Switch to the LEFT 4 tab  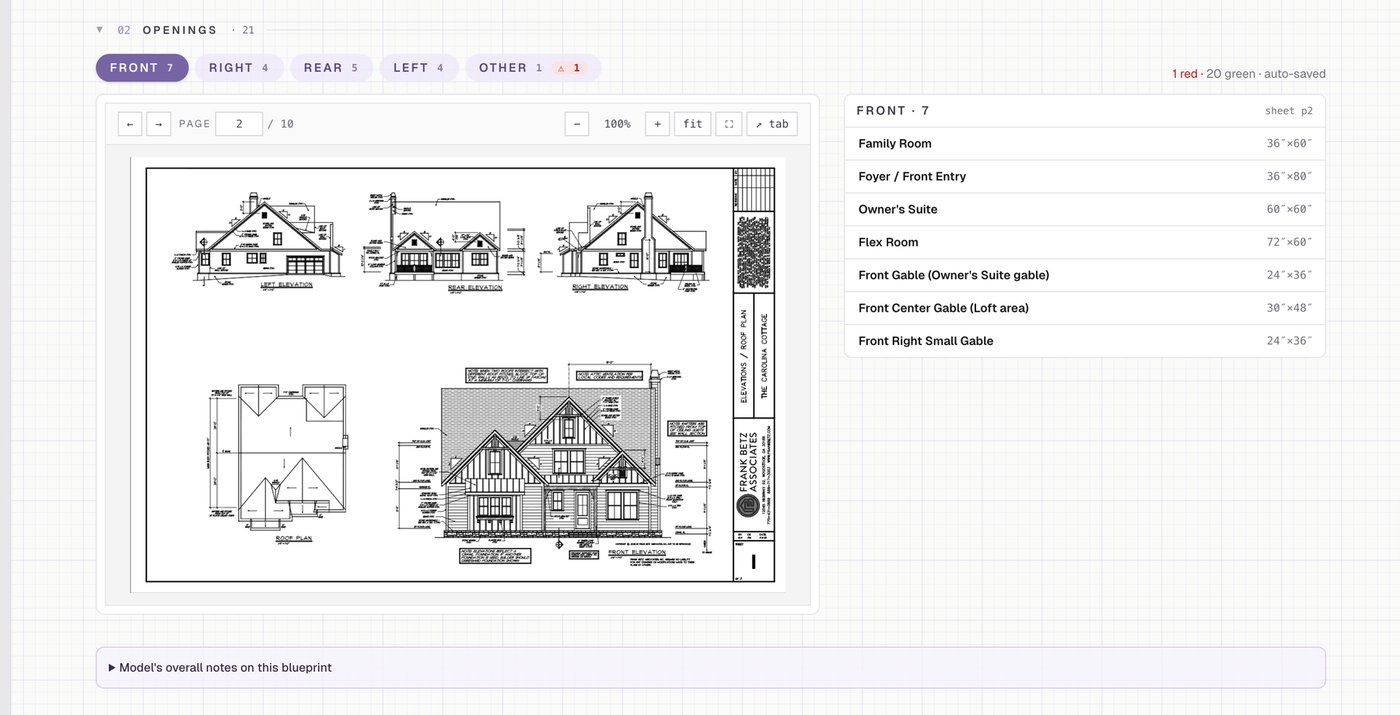pos(419,68)
